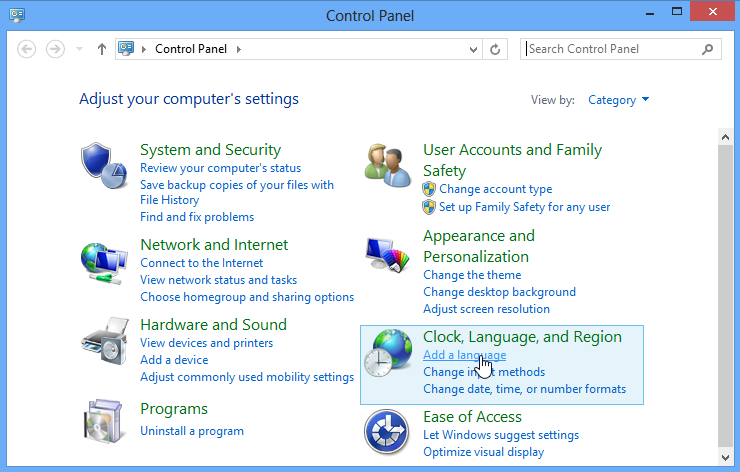The image size is (740, 472).
Task: Click Change desktop background
Action: (x=499, y=292)
